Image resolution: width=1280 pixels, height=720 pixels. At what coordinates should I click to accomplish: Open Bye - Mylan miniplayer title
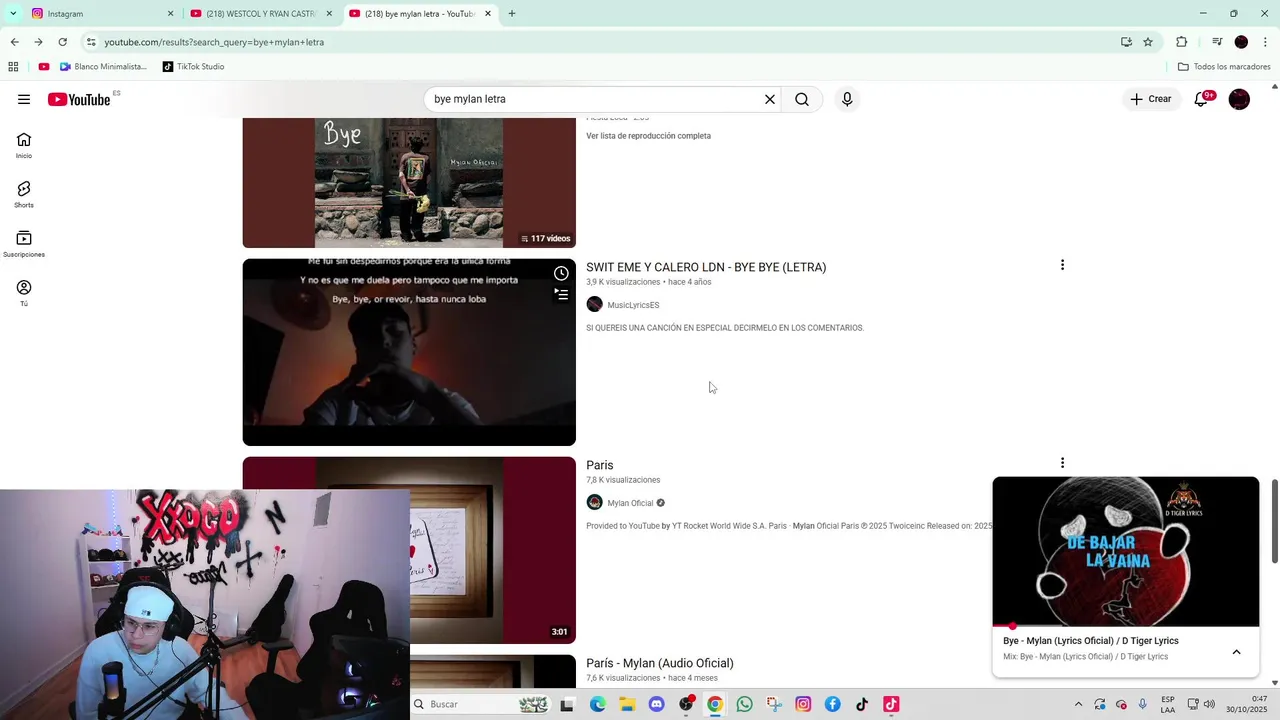(1091, 641)
